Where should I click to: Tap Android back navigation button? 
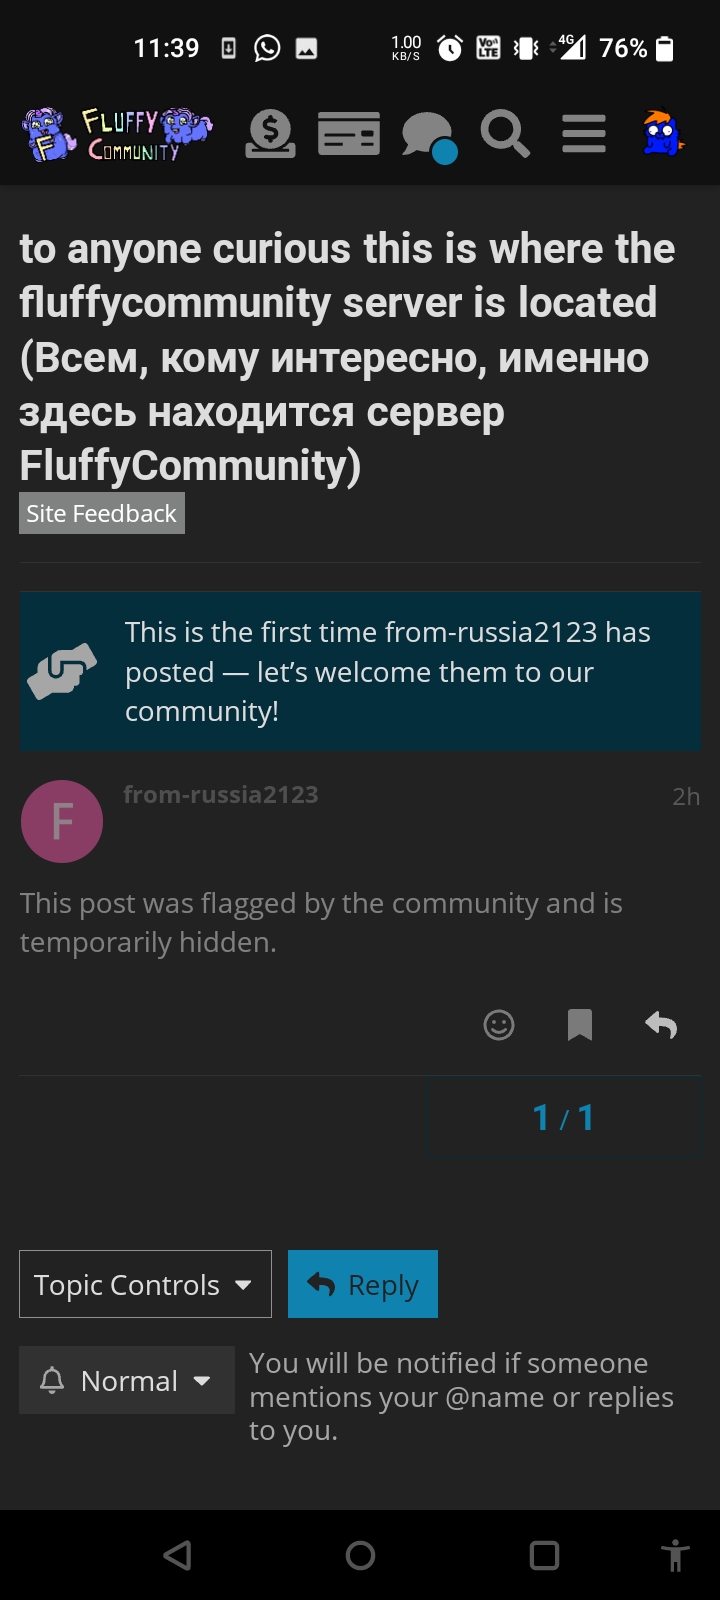point(178,1555)
